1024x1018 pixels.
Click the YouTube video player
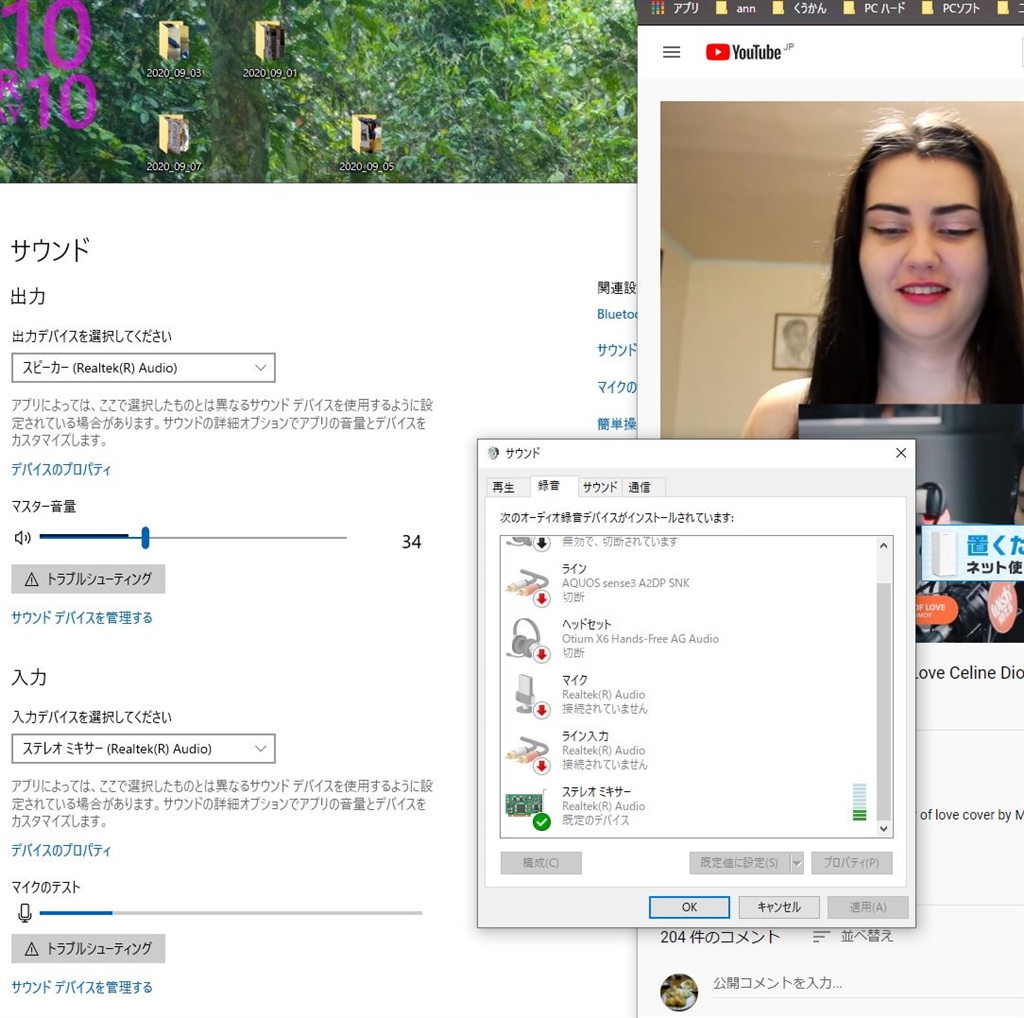point(842,269)
